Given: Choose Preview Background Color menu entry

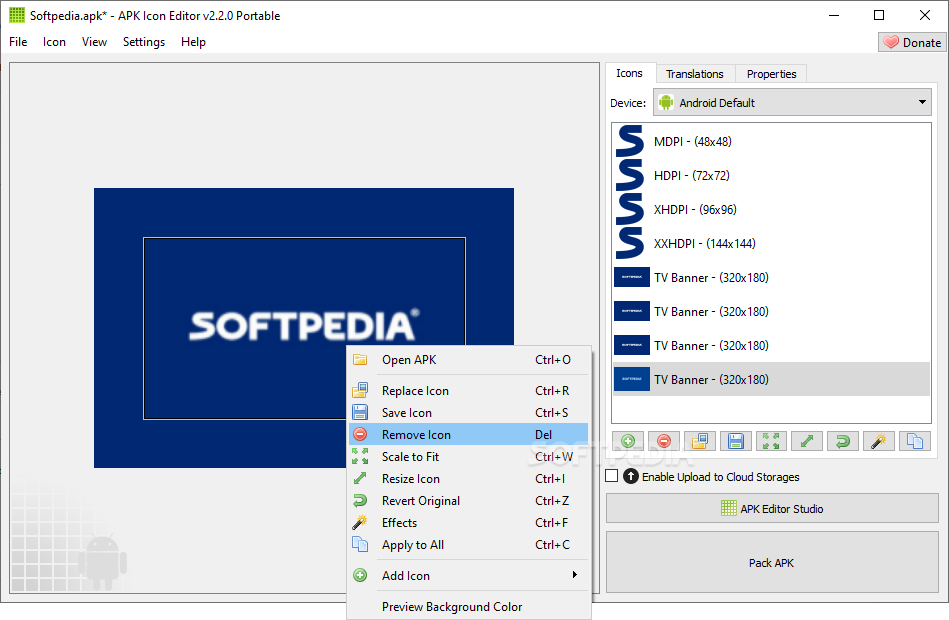Looking at the screenshot, I should click(x=468, y=607).
